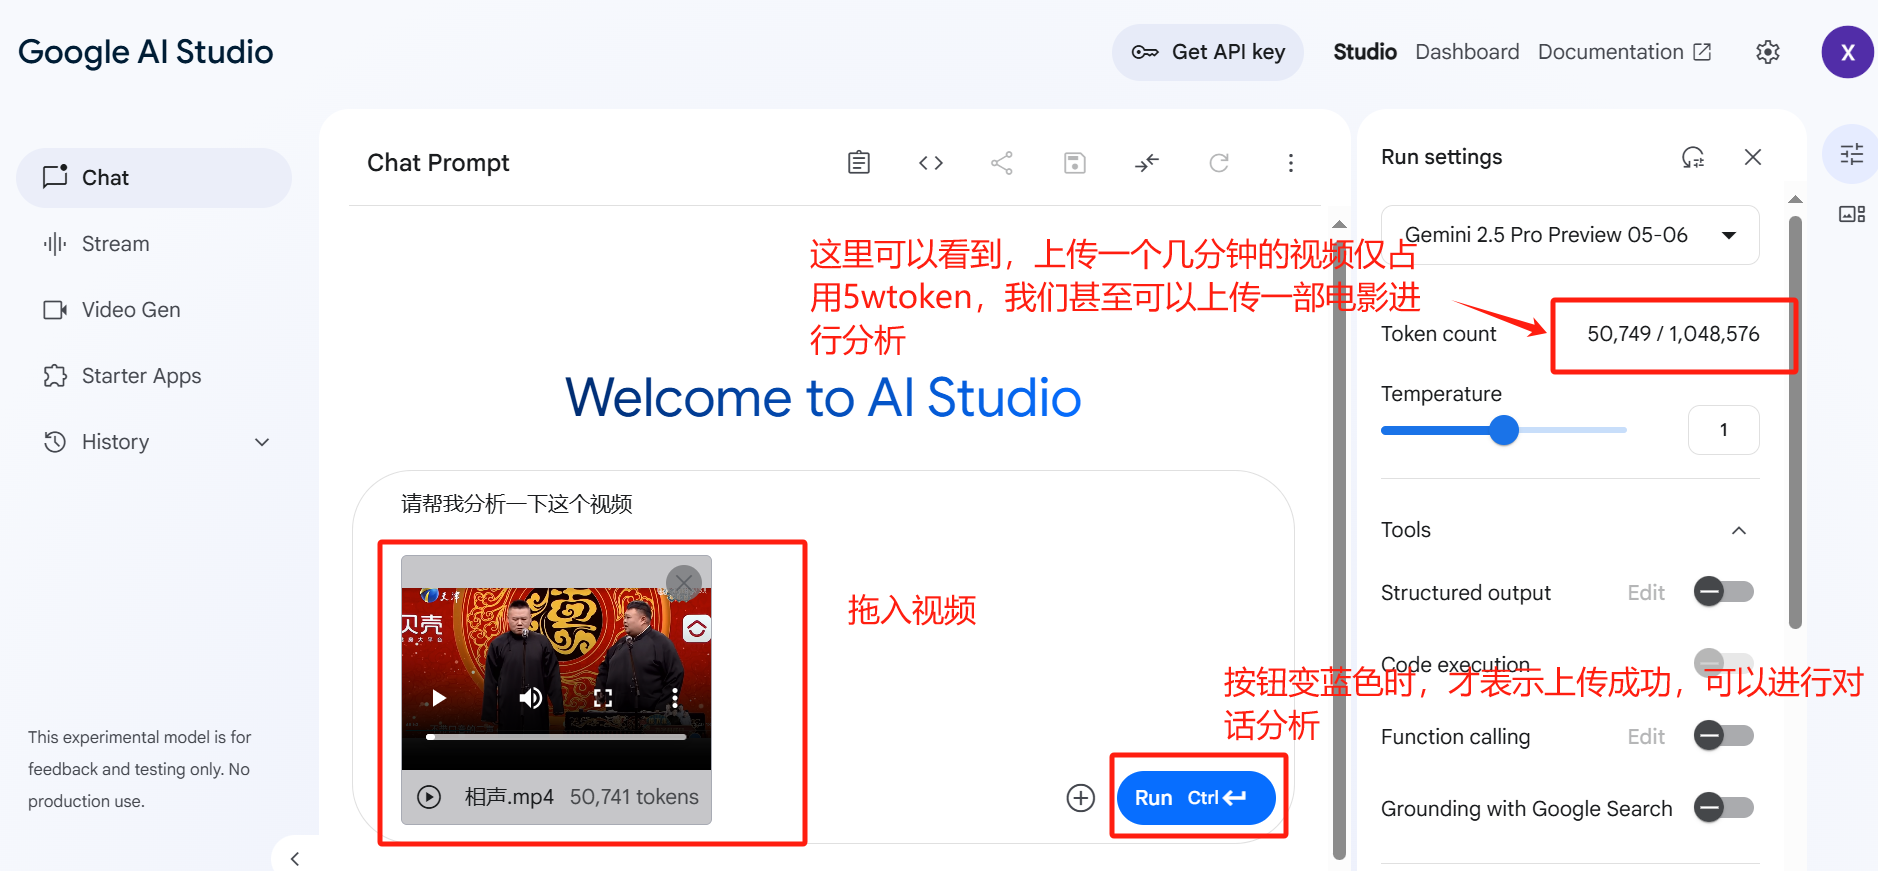The image size is (1878, 871).
Task: Click the 50,741 tokens label
Action: (x=634, y=797)
